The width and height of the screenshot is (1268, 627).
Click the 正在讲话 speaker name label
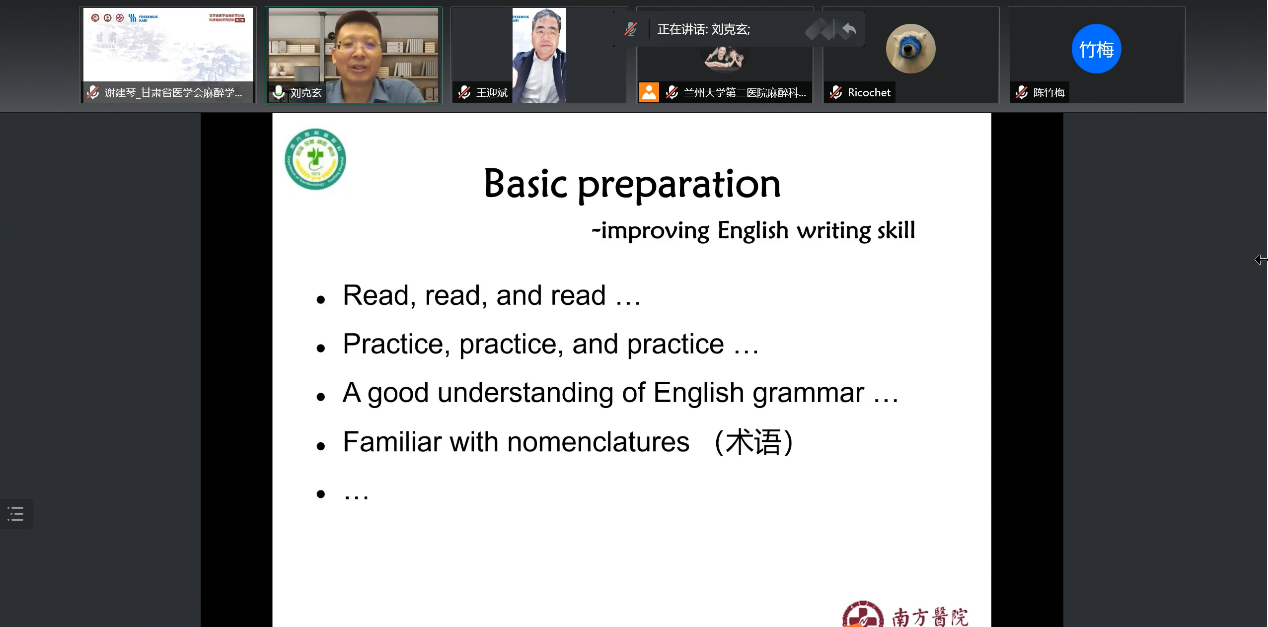[x=703, y=29]
